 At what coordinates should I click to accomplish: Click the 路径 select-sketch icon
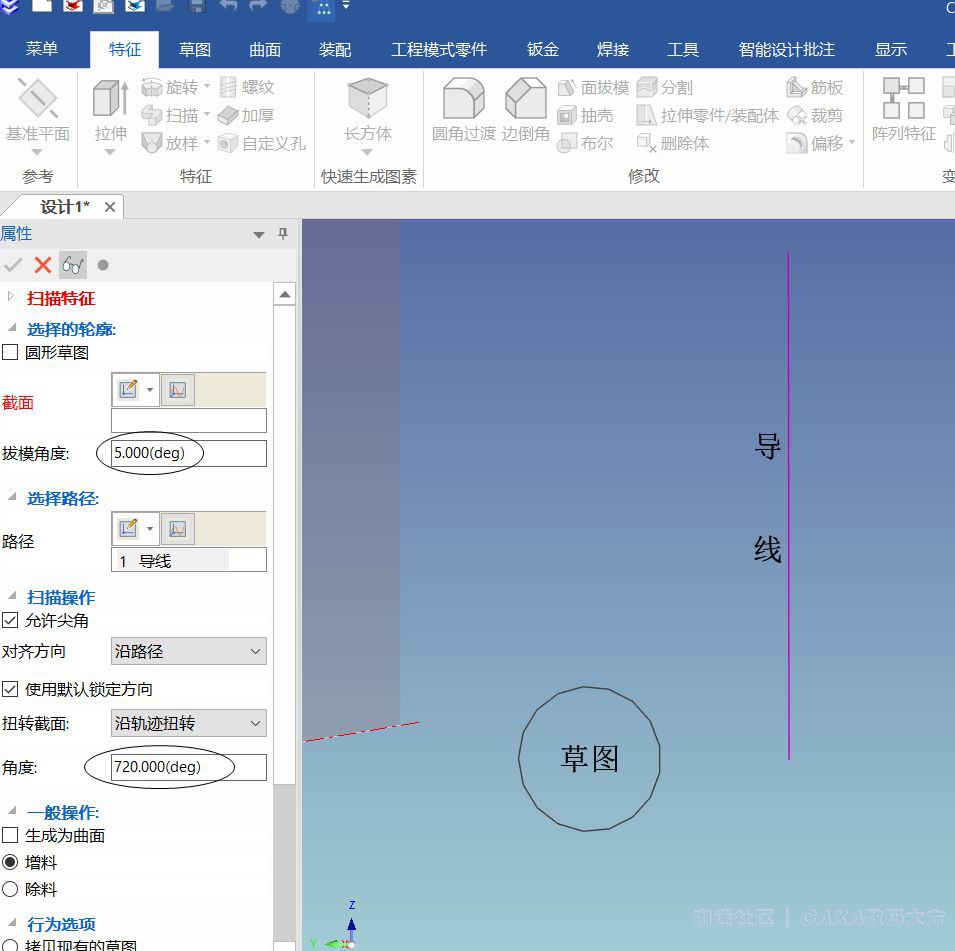(177, 528)
